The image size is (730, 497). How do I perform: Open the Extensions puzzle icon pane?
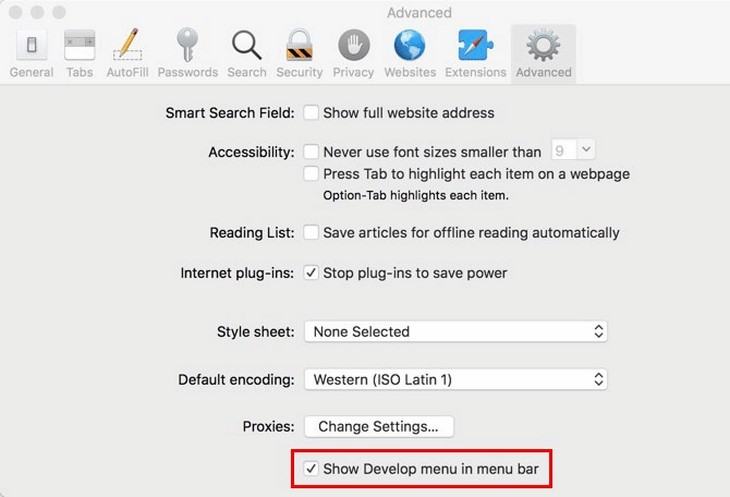475,54
